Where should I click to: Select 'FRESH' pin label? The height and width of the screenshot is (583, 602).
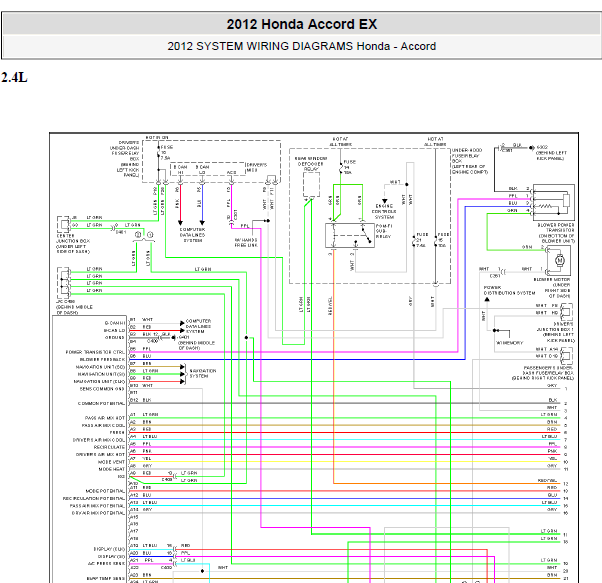(x=117, y=433)
